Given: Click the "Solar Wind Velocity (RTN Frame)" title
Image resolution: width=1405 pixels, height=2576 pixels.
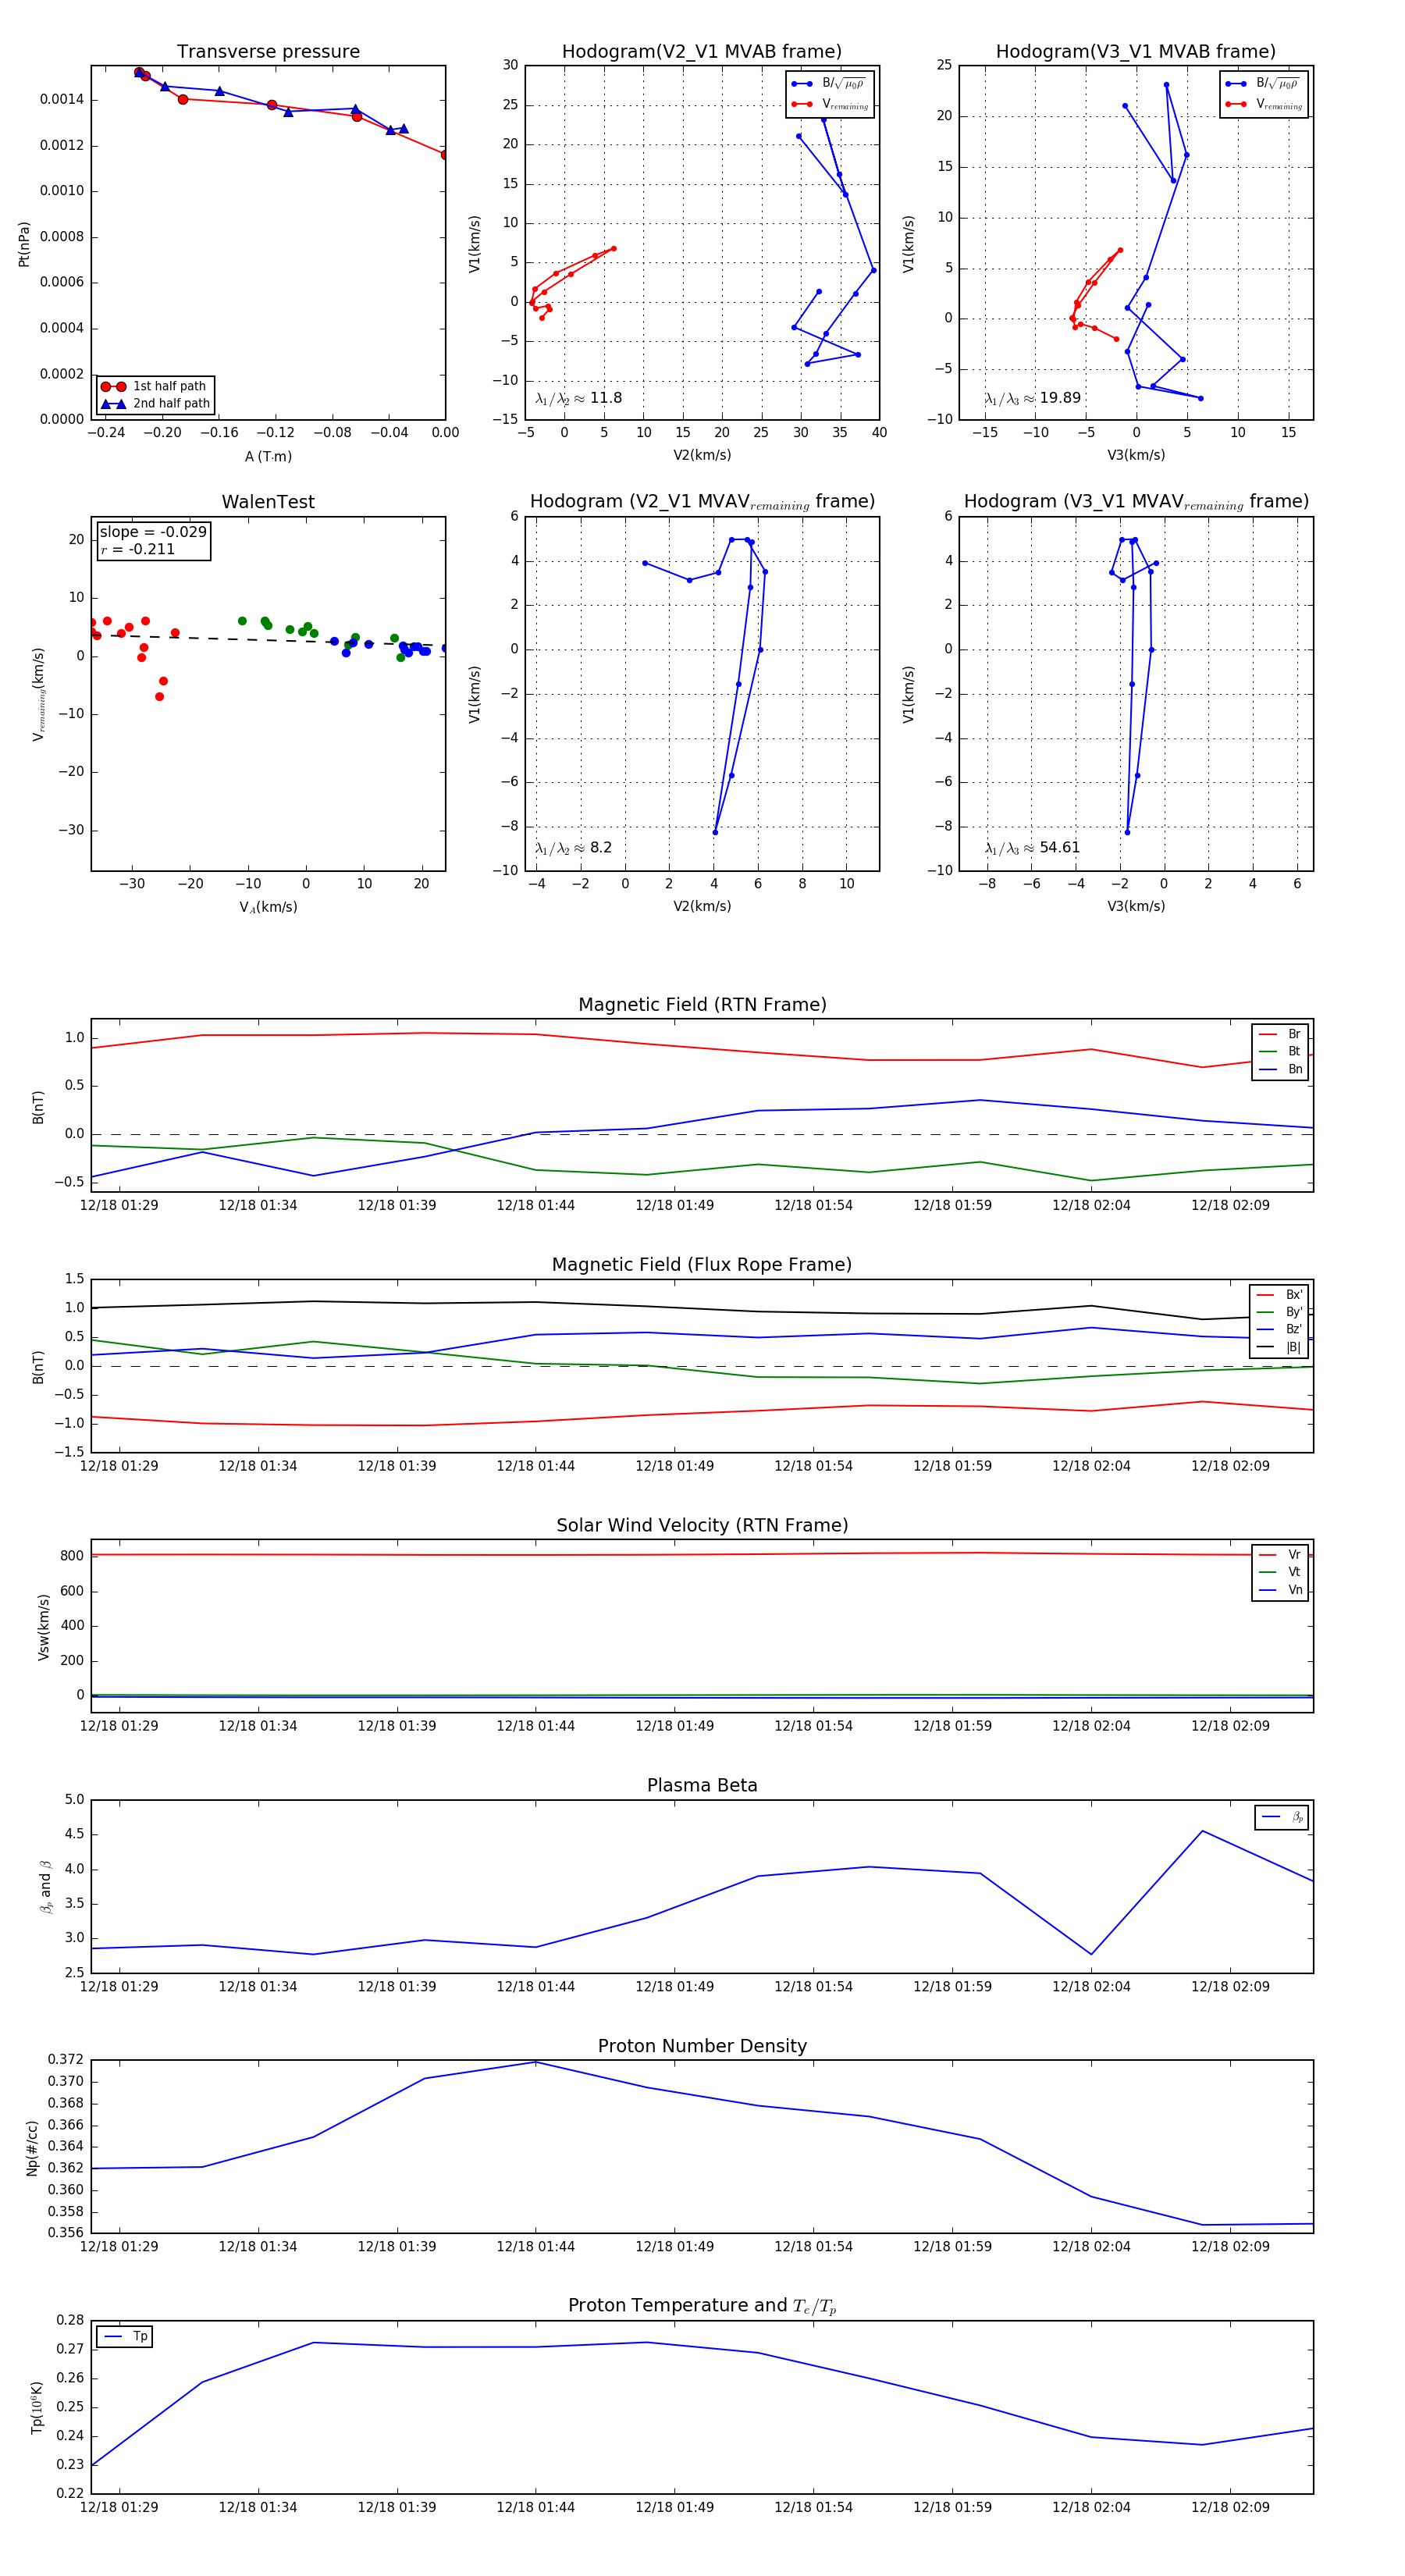Looking at the screenshot, I should click(702, 1525).
